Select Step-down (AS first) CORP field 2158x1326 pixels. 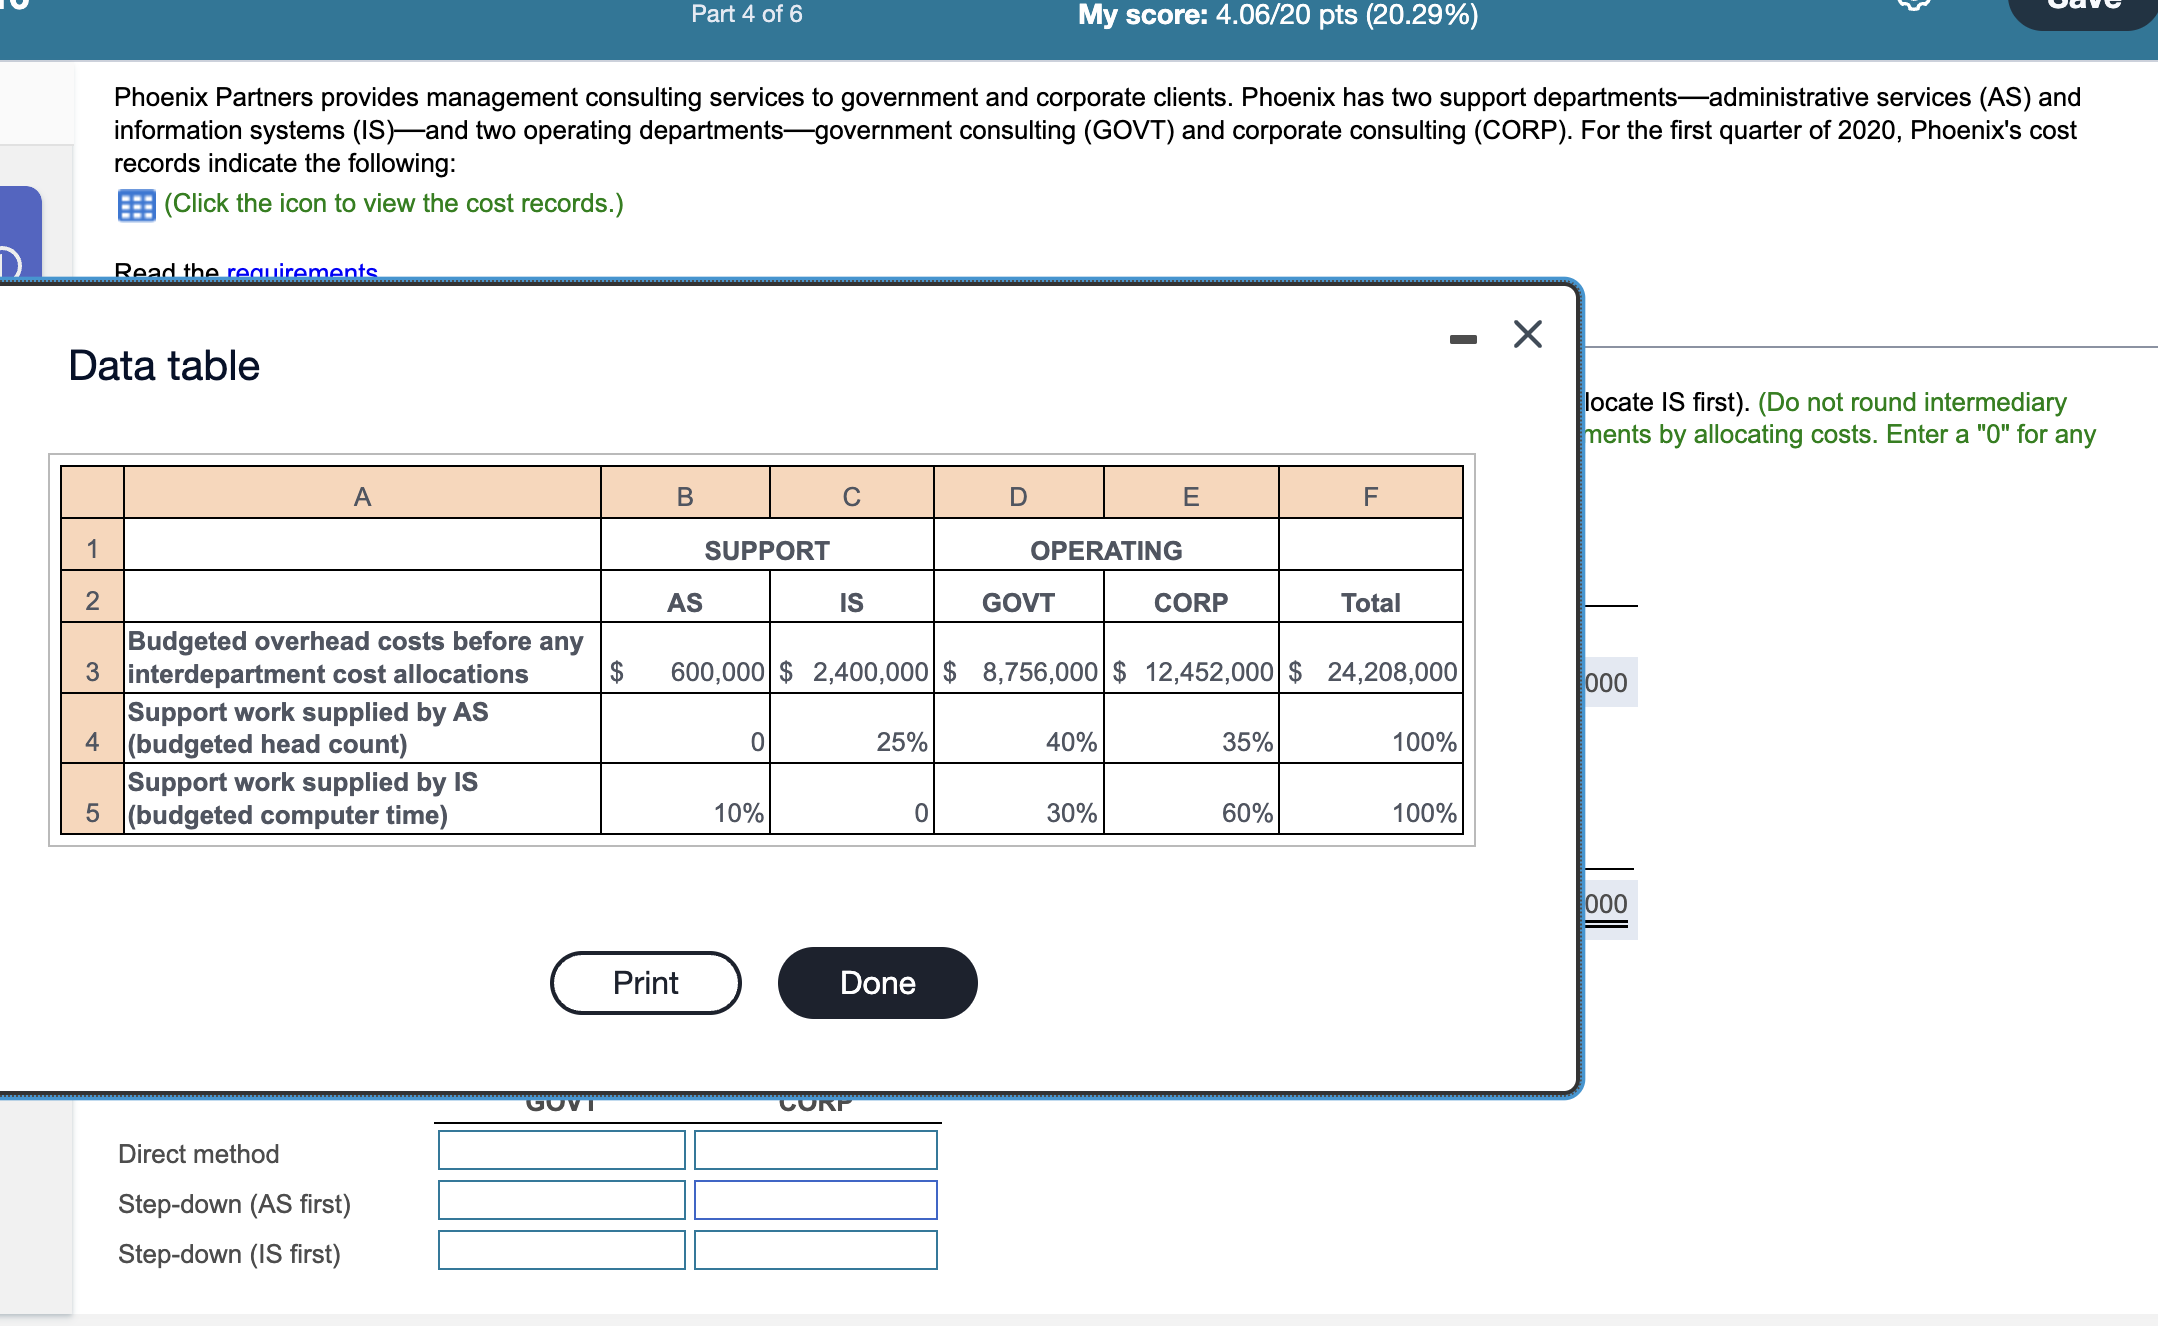815,1200
